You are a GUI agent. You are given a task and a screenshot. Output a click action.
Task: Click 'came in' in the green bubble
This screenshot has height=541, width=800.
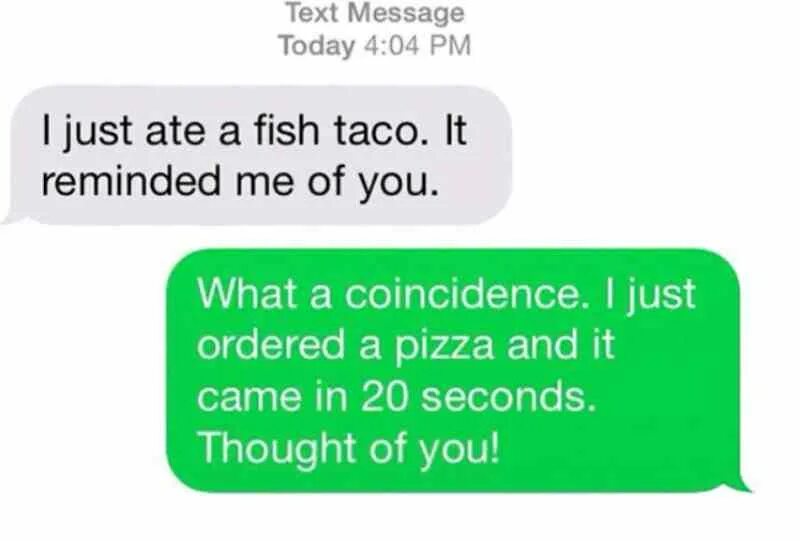272,398
